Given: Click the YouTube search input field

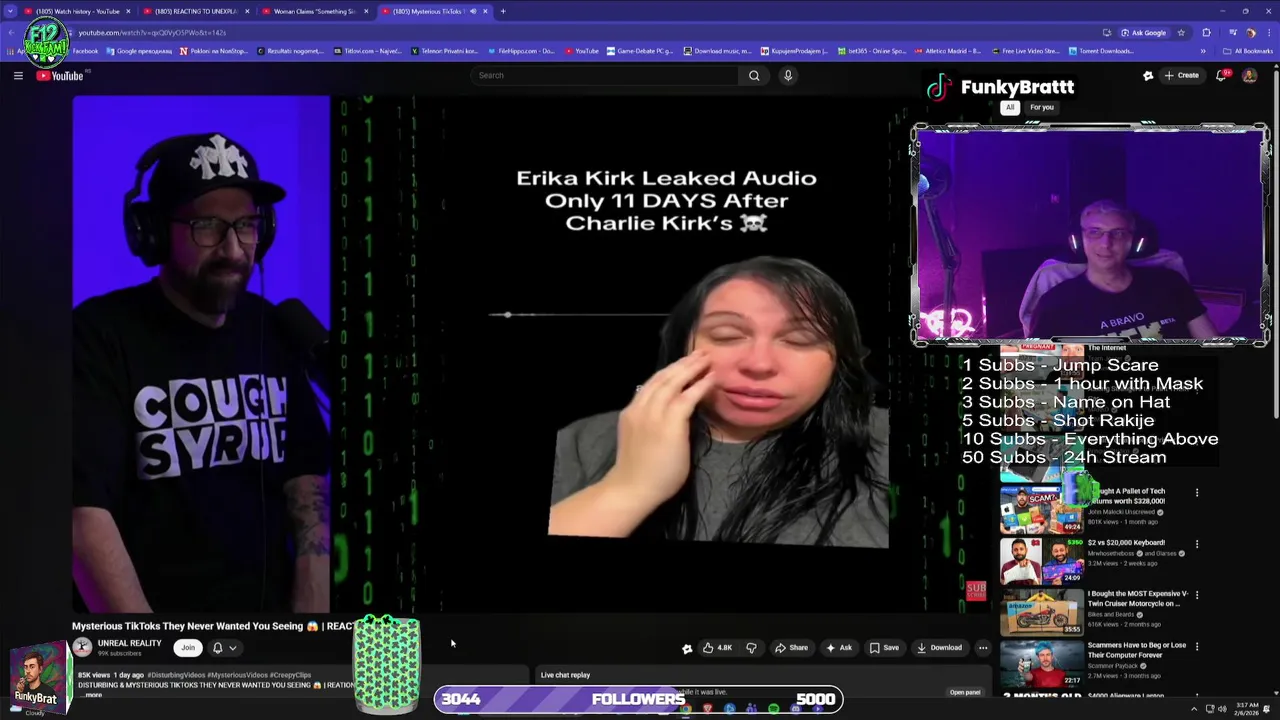Looking at the screenshot, I should pos(605,75).
